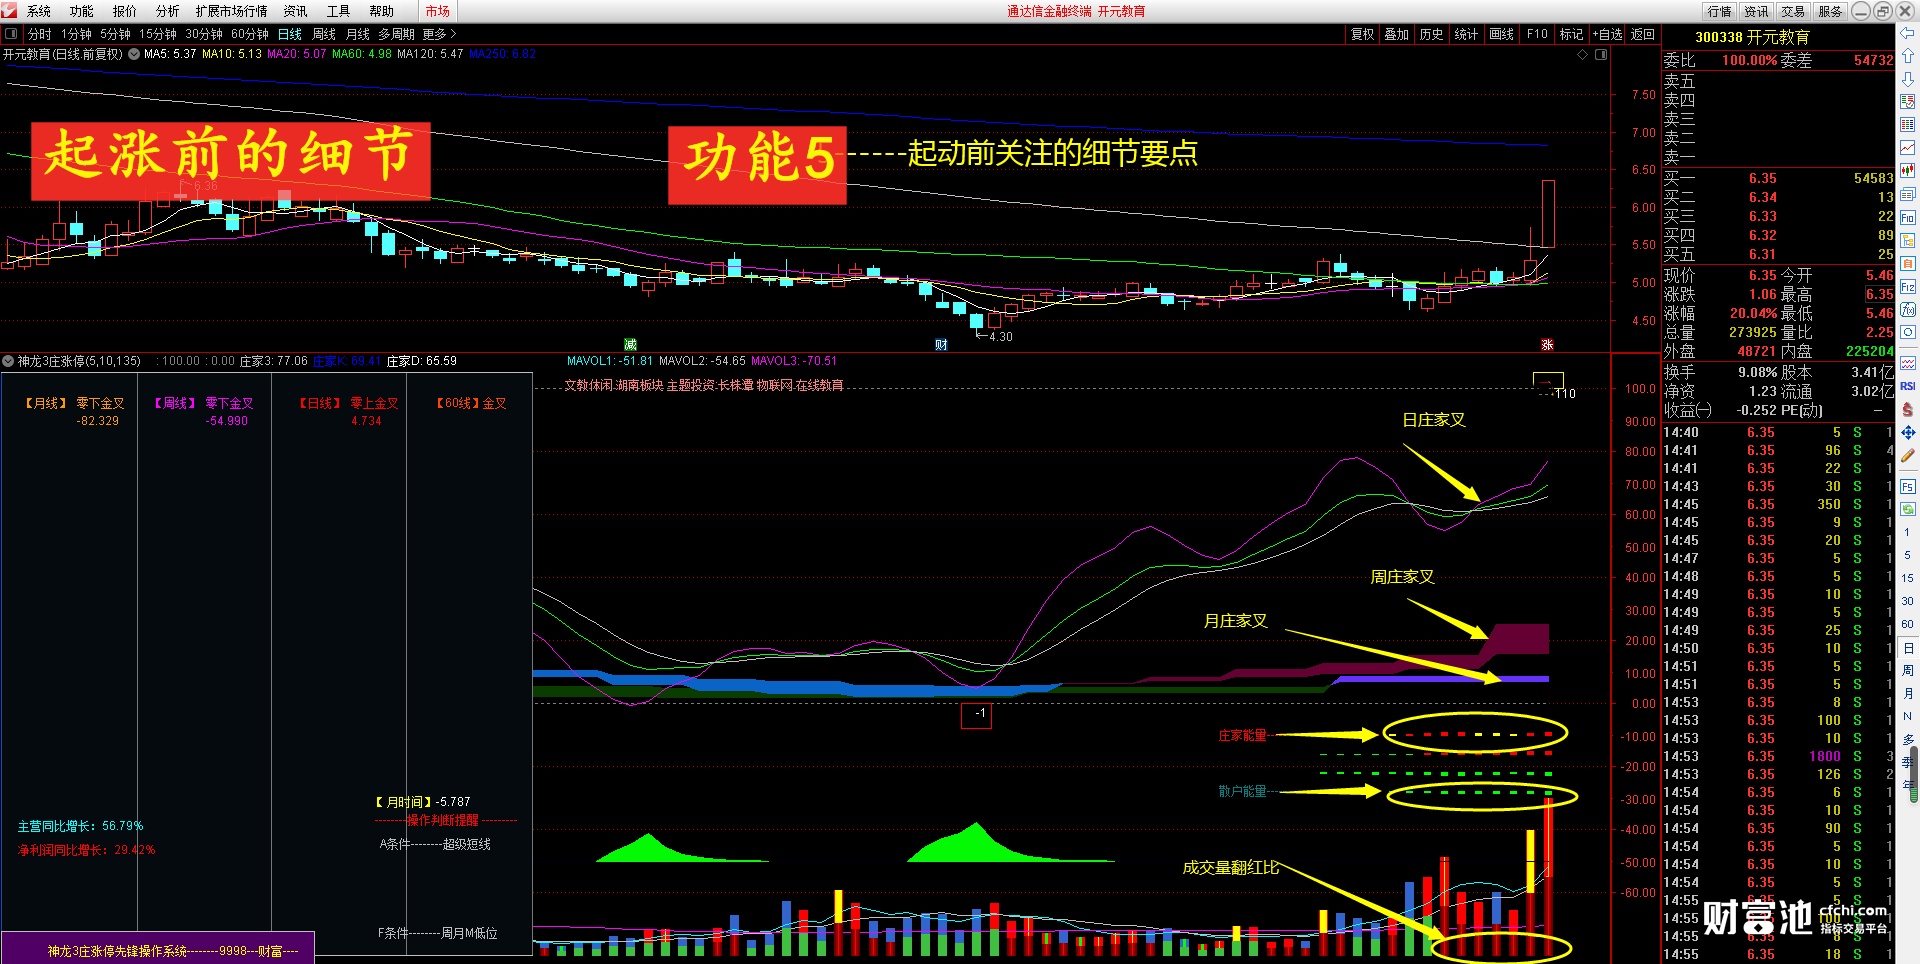Viewport: 1920px width, 964px height.
Task: Select the 60 minute period in sidebar
Action: click(1908, 624)
